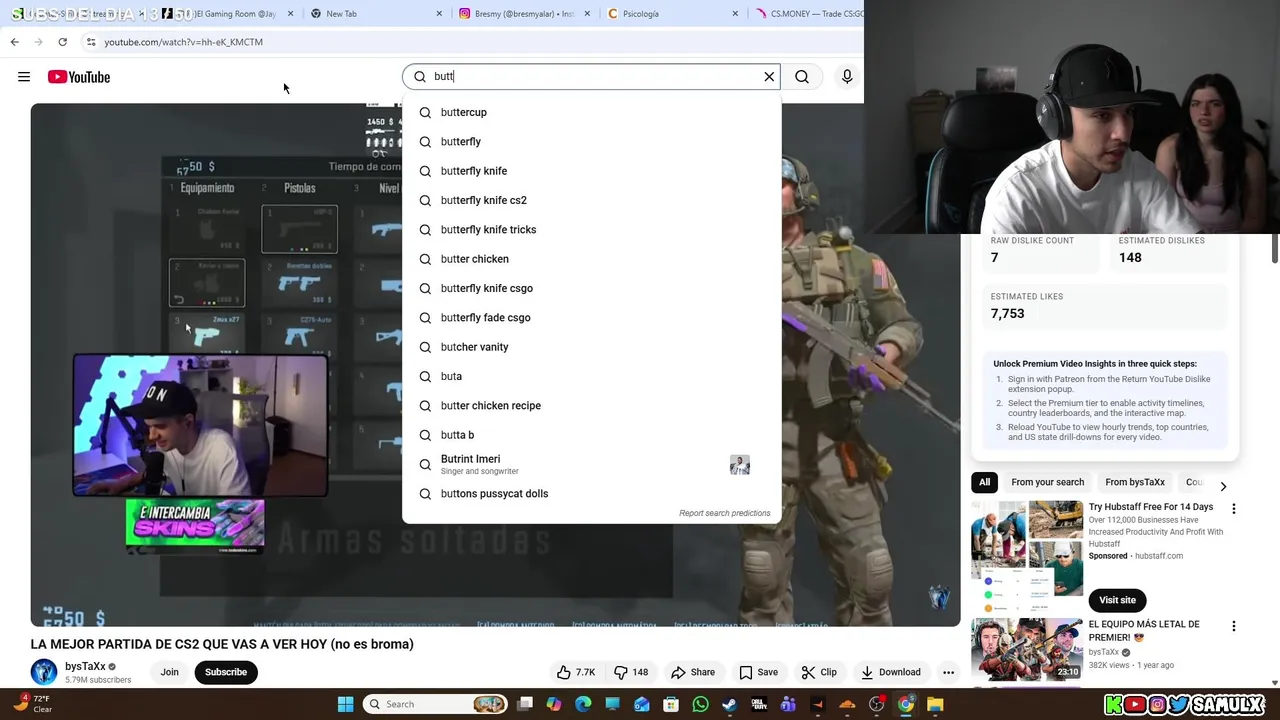Select the 'butterfly' suggestion
Viewport: 1280px width, 720px height.
coord(591,142)
